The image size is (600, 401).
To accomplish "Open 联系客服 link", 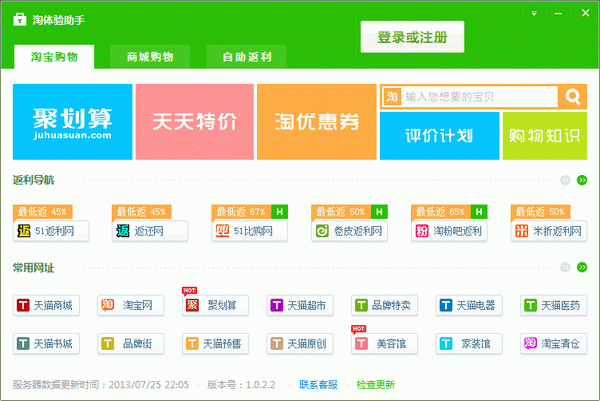I will [x=318, y=385].
